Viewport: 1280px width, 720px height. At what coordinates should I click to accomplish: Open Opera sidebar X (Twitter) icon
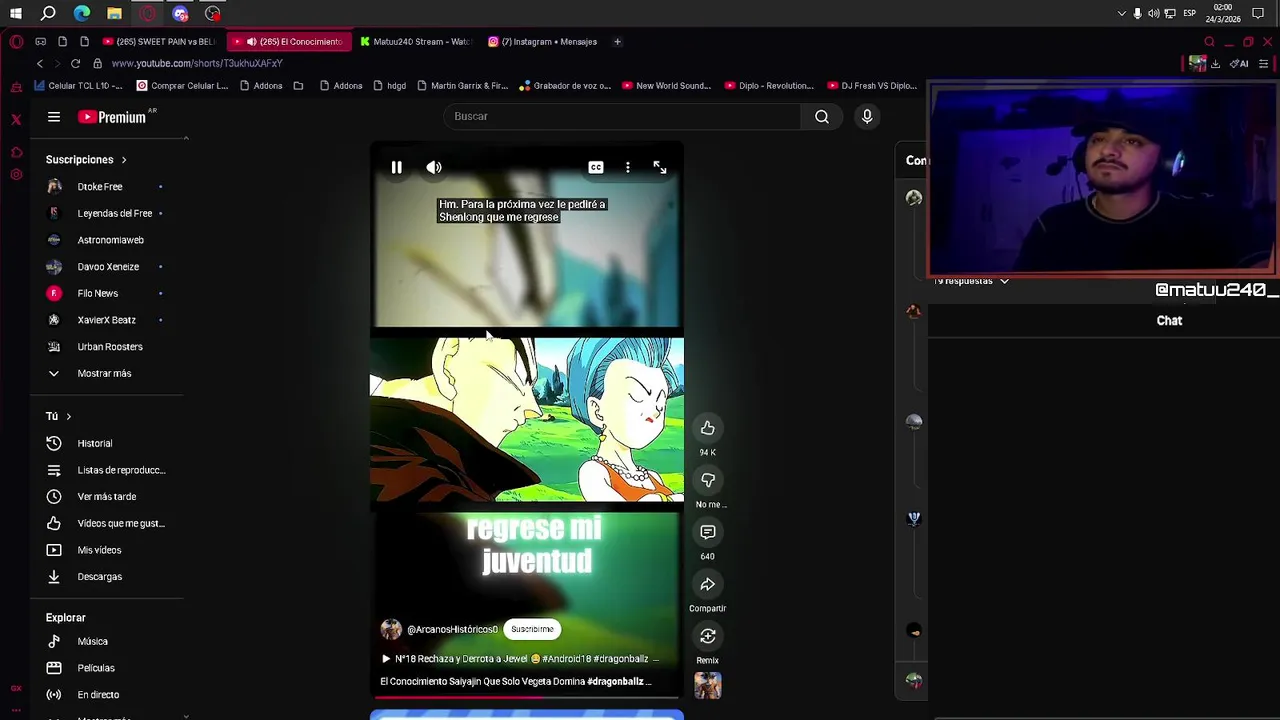pyautogui.click(x=16, y=119)
